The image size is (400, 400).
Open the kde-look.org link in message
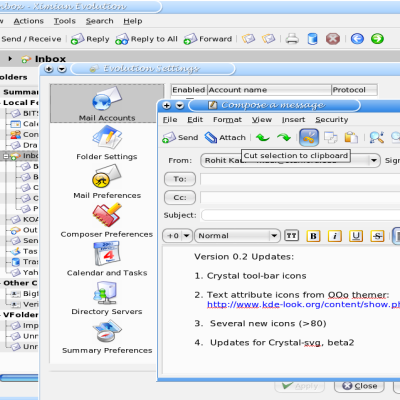[x=303, y=305]
